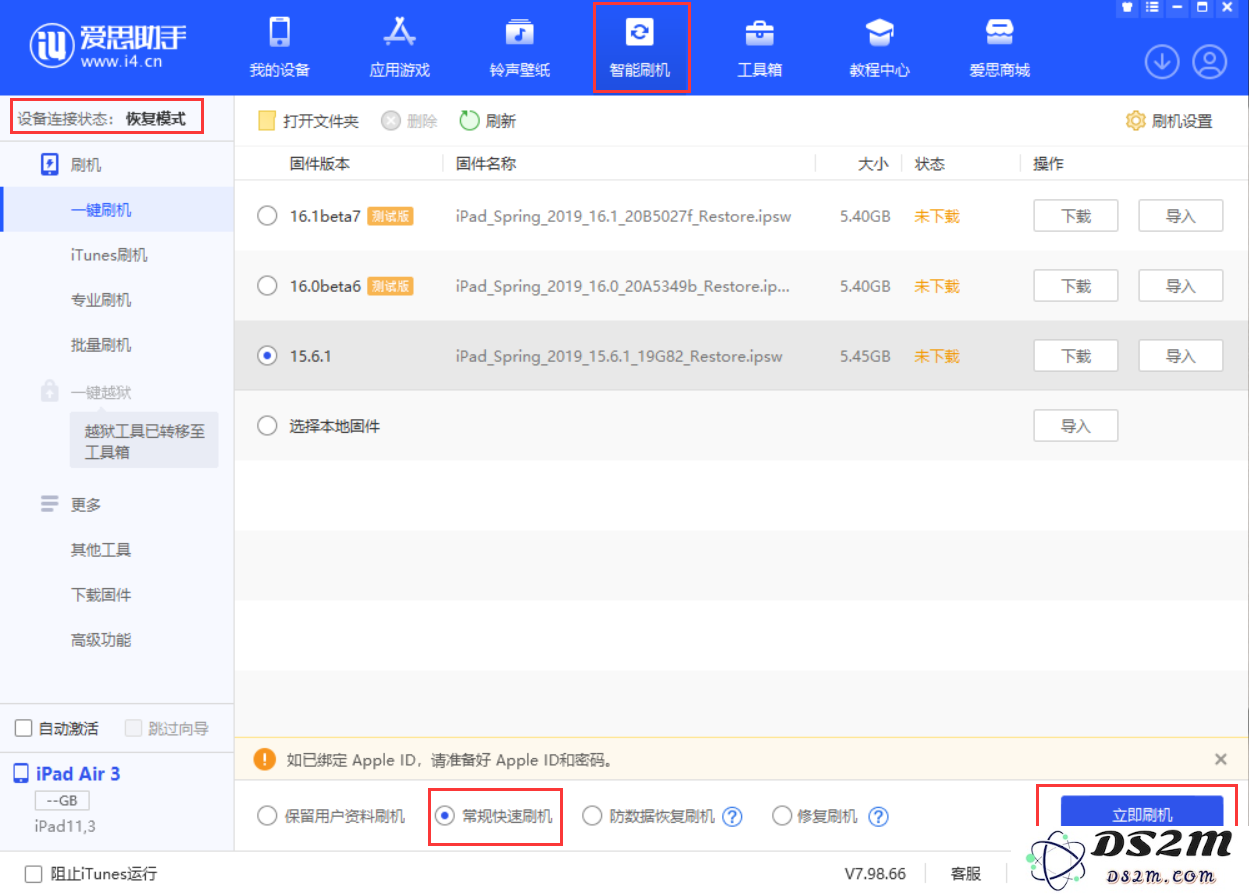Viewport: 1249px width, 894px height.
Task: Select iTunes刷机 in the sidebar
Action: (x=109, y=255)
